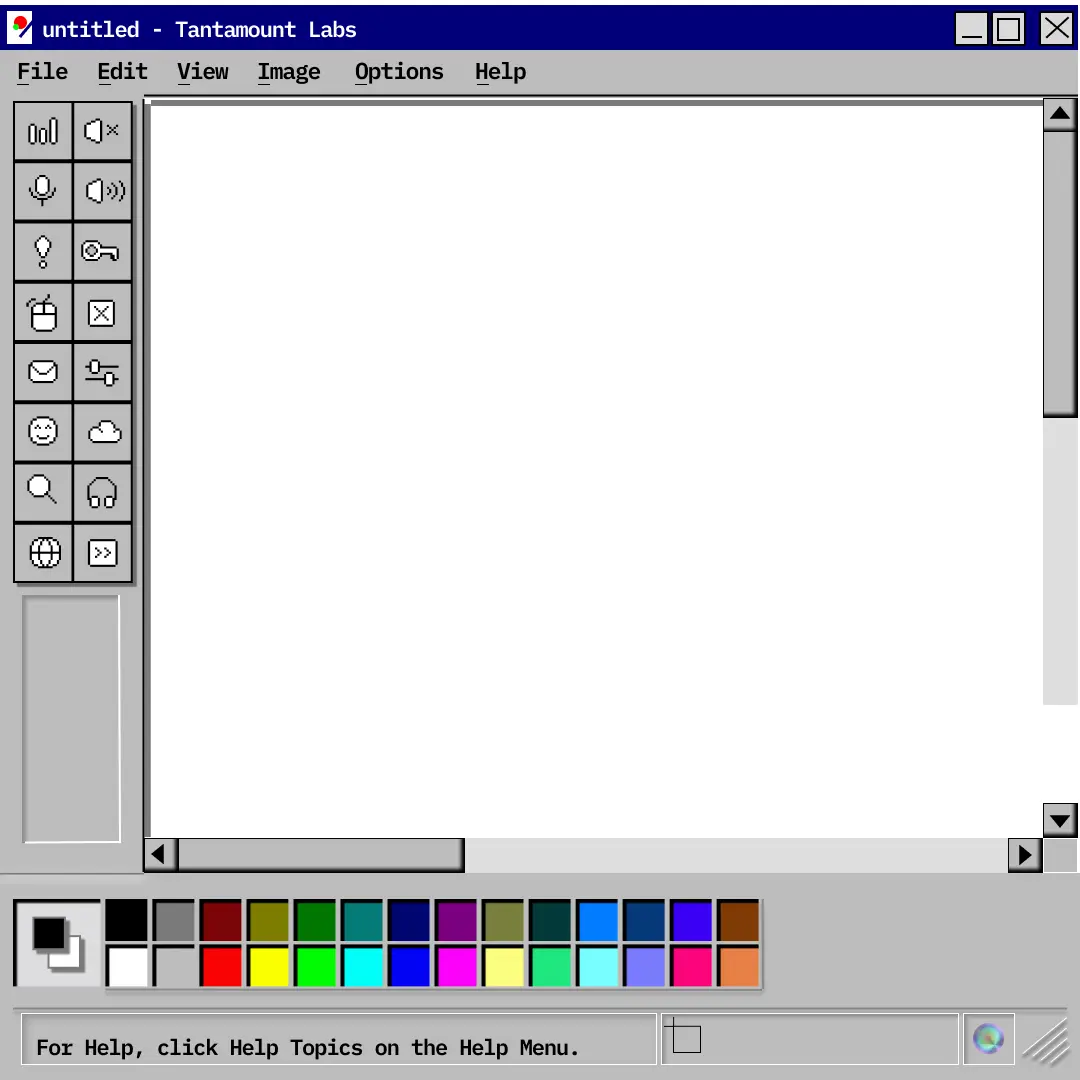Click the vertical scrollbar down arrow

[1060, 820]
